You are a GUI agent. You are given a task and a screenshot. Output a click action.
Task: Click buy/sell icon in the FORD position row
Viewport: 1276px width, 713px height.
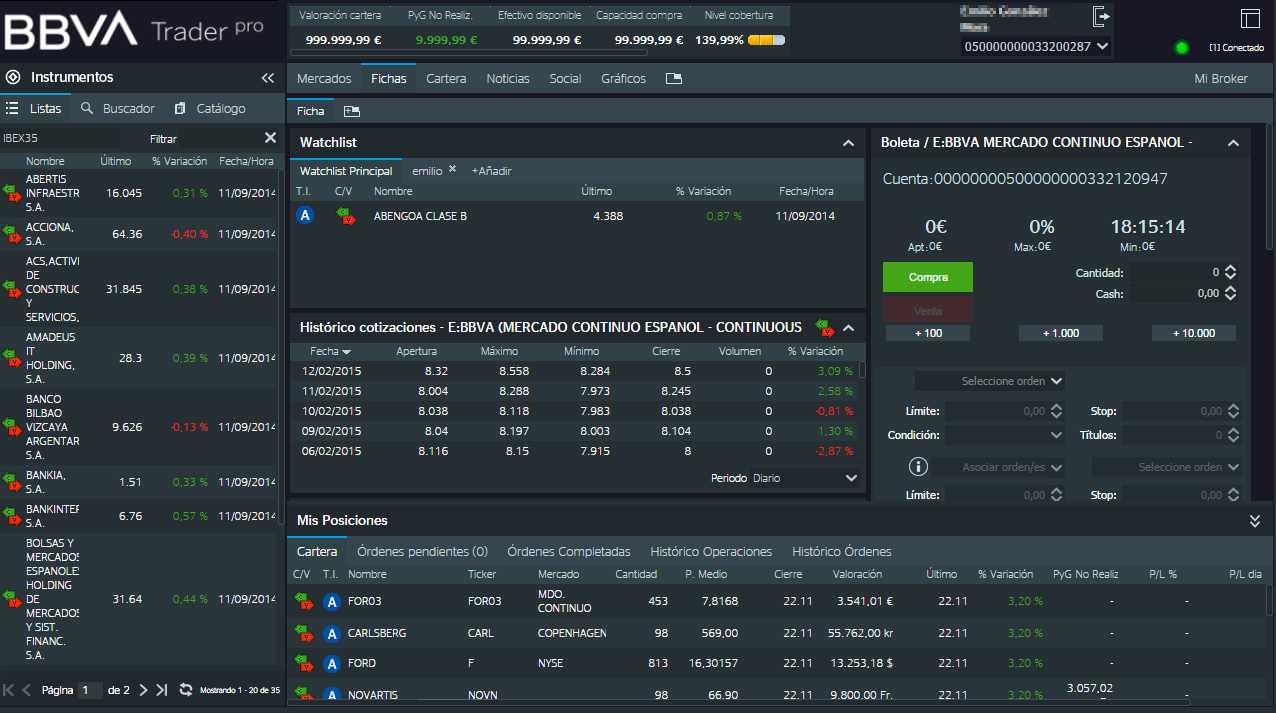point(302,663)
